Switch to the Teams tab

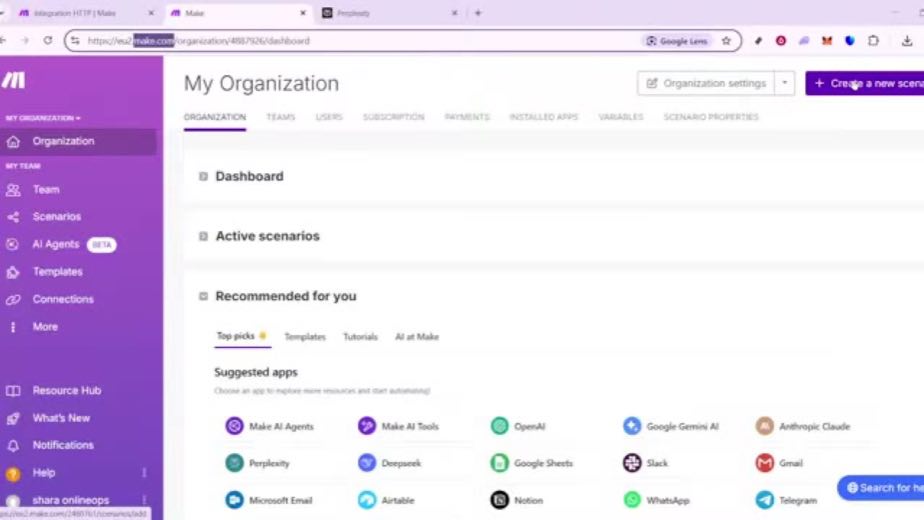(x=280, y=117)
